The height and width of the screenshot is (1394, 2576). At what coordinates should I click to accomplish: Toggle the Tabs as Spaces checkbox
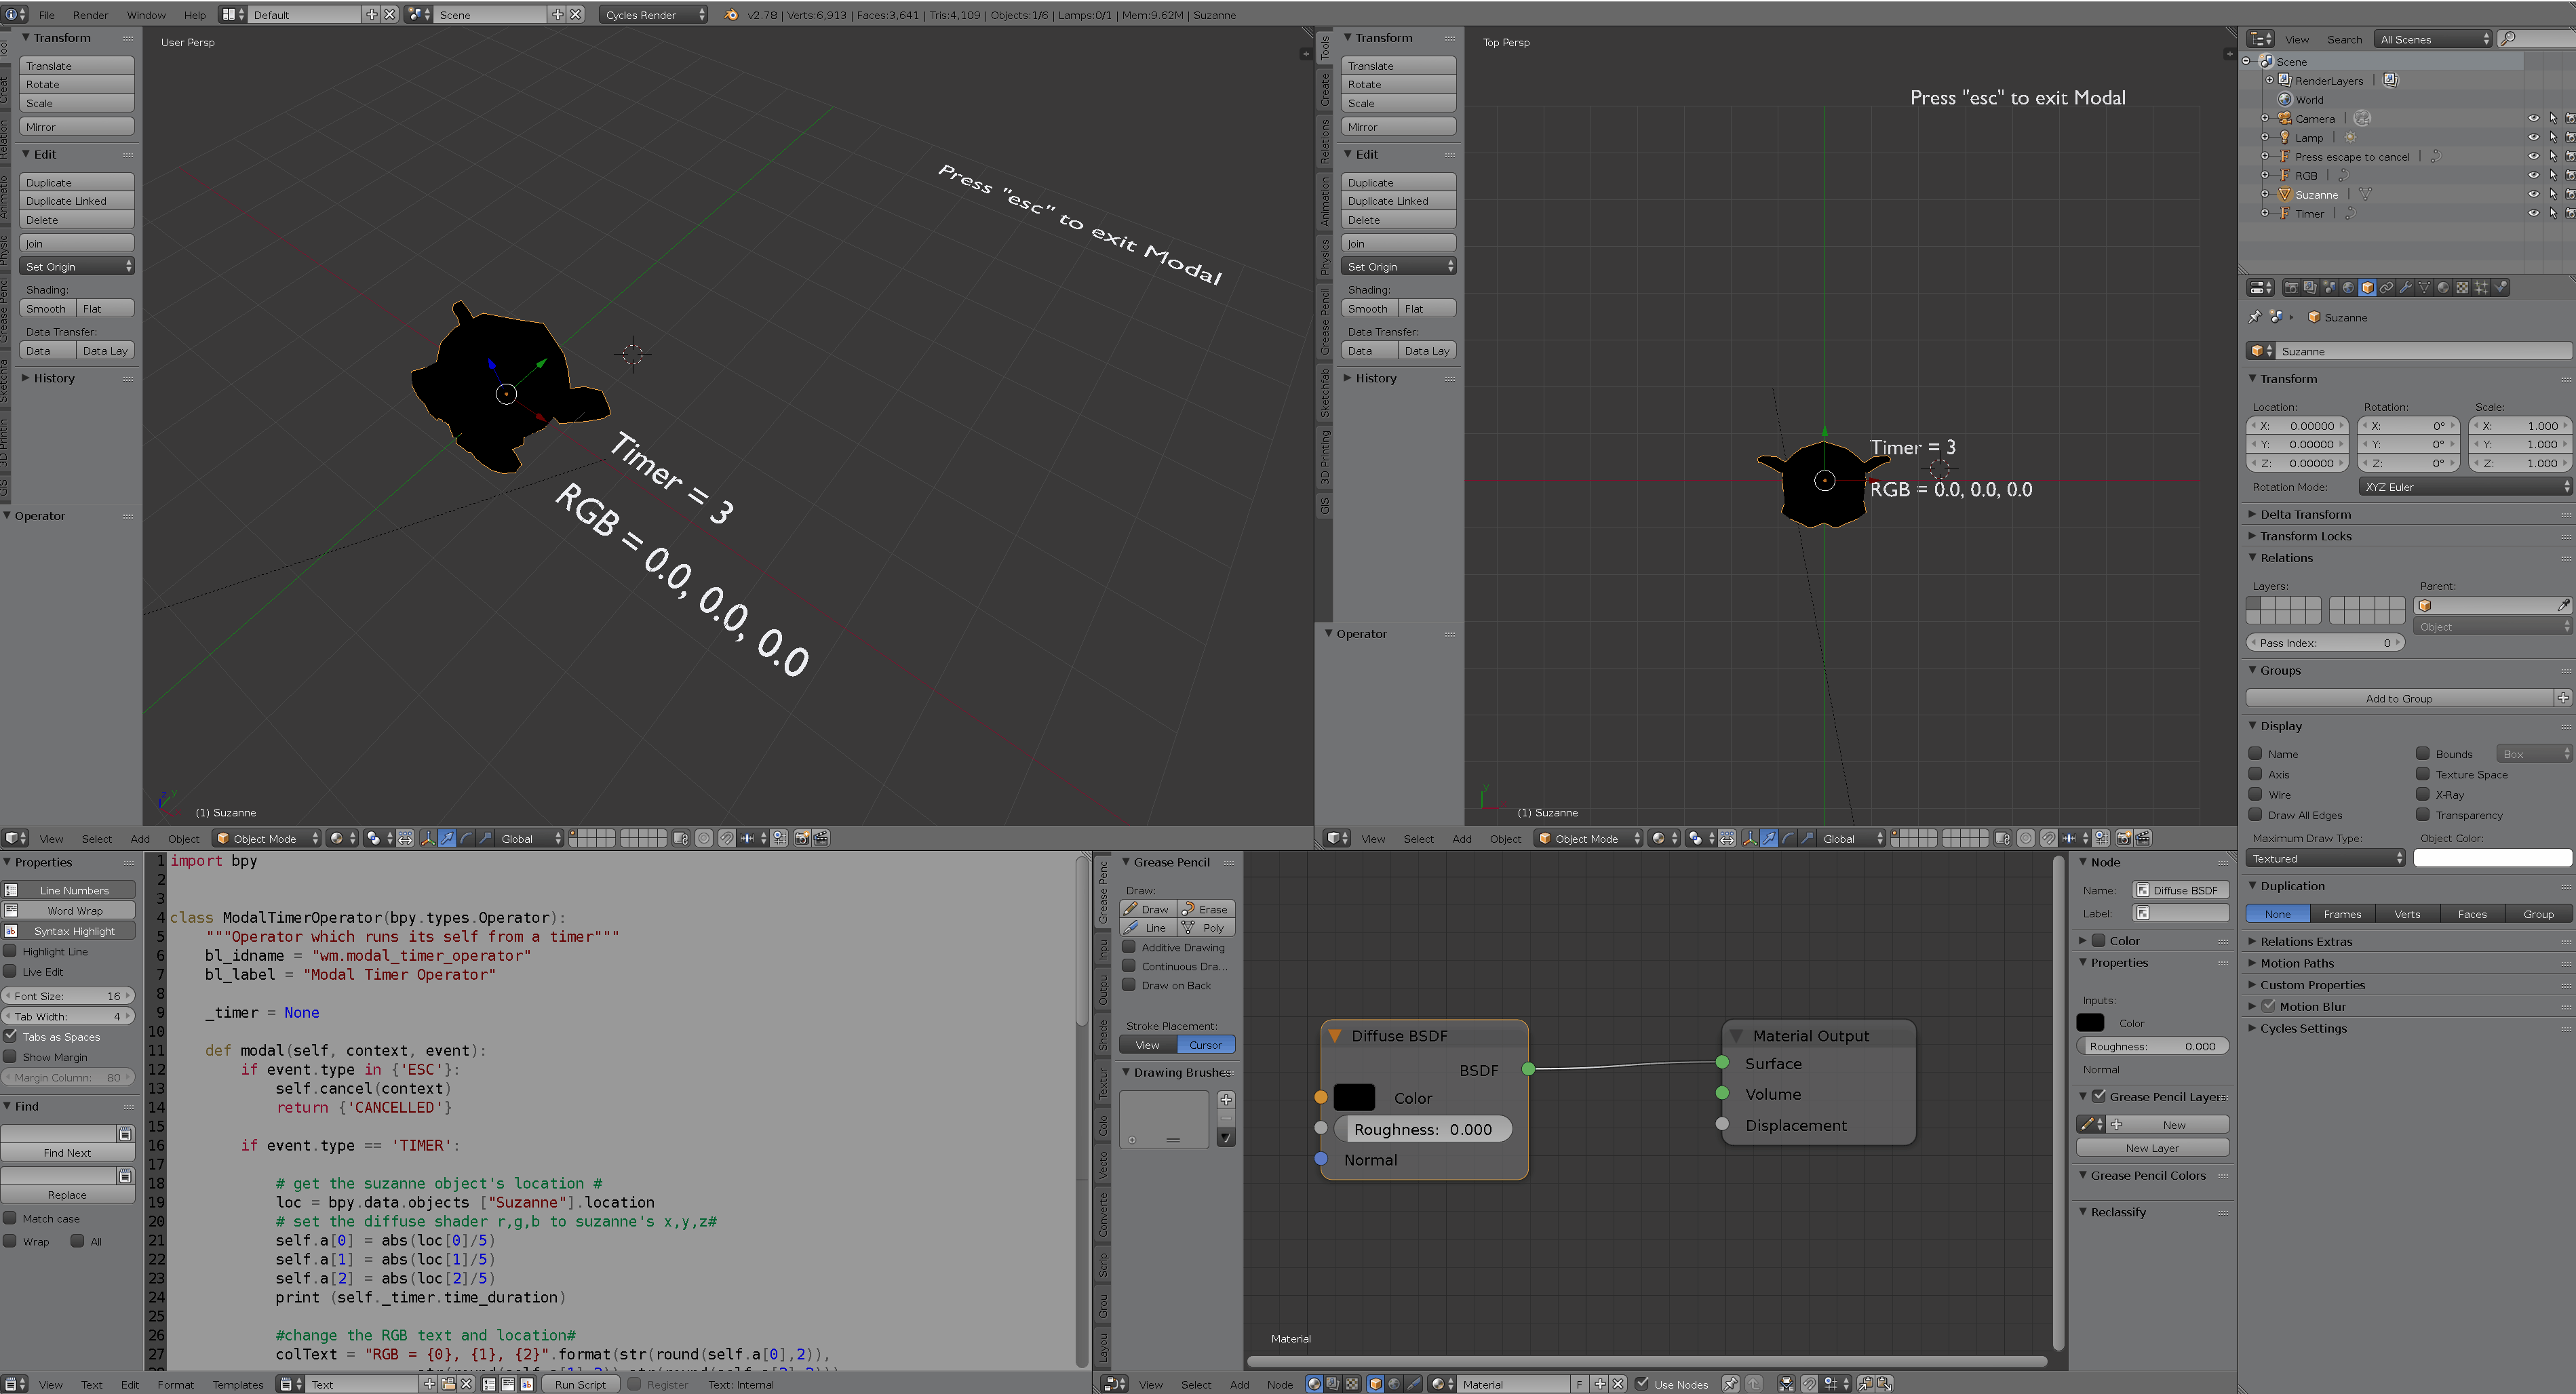point(11,1036)
